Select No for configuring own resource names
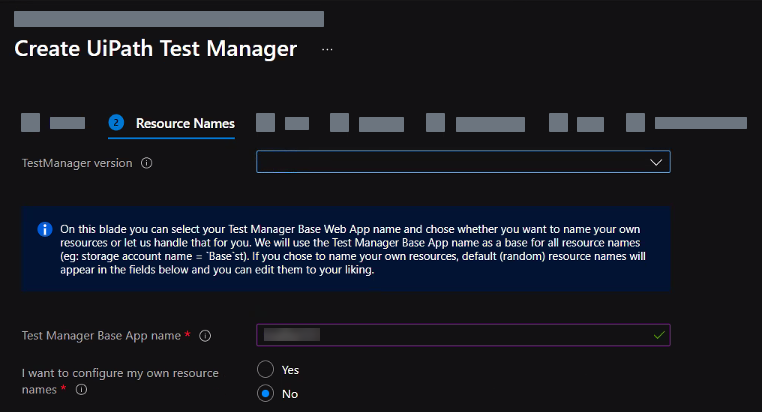762x412 pixels. (265, 394)
